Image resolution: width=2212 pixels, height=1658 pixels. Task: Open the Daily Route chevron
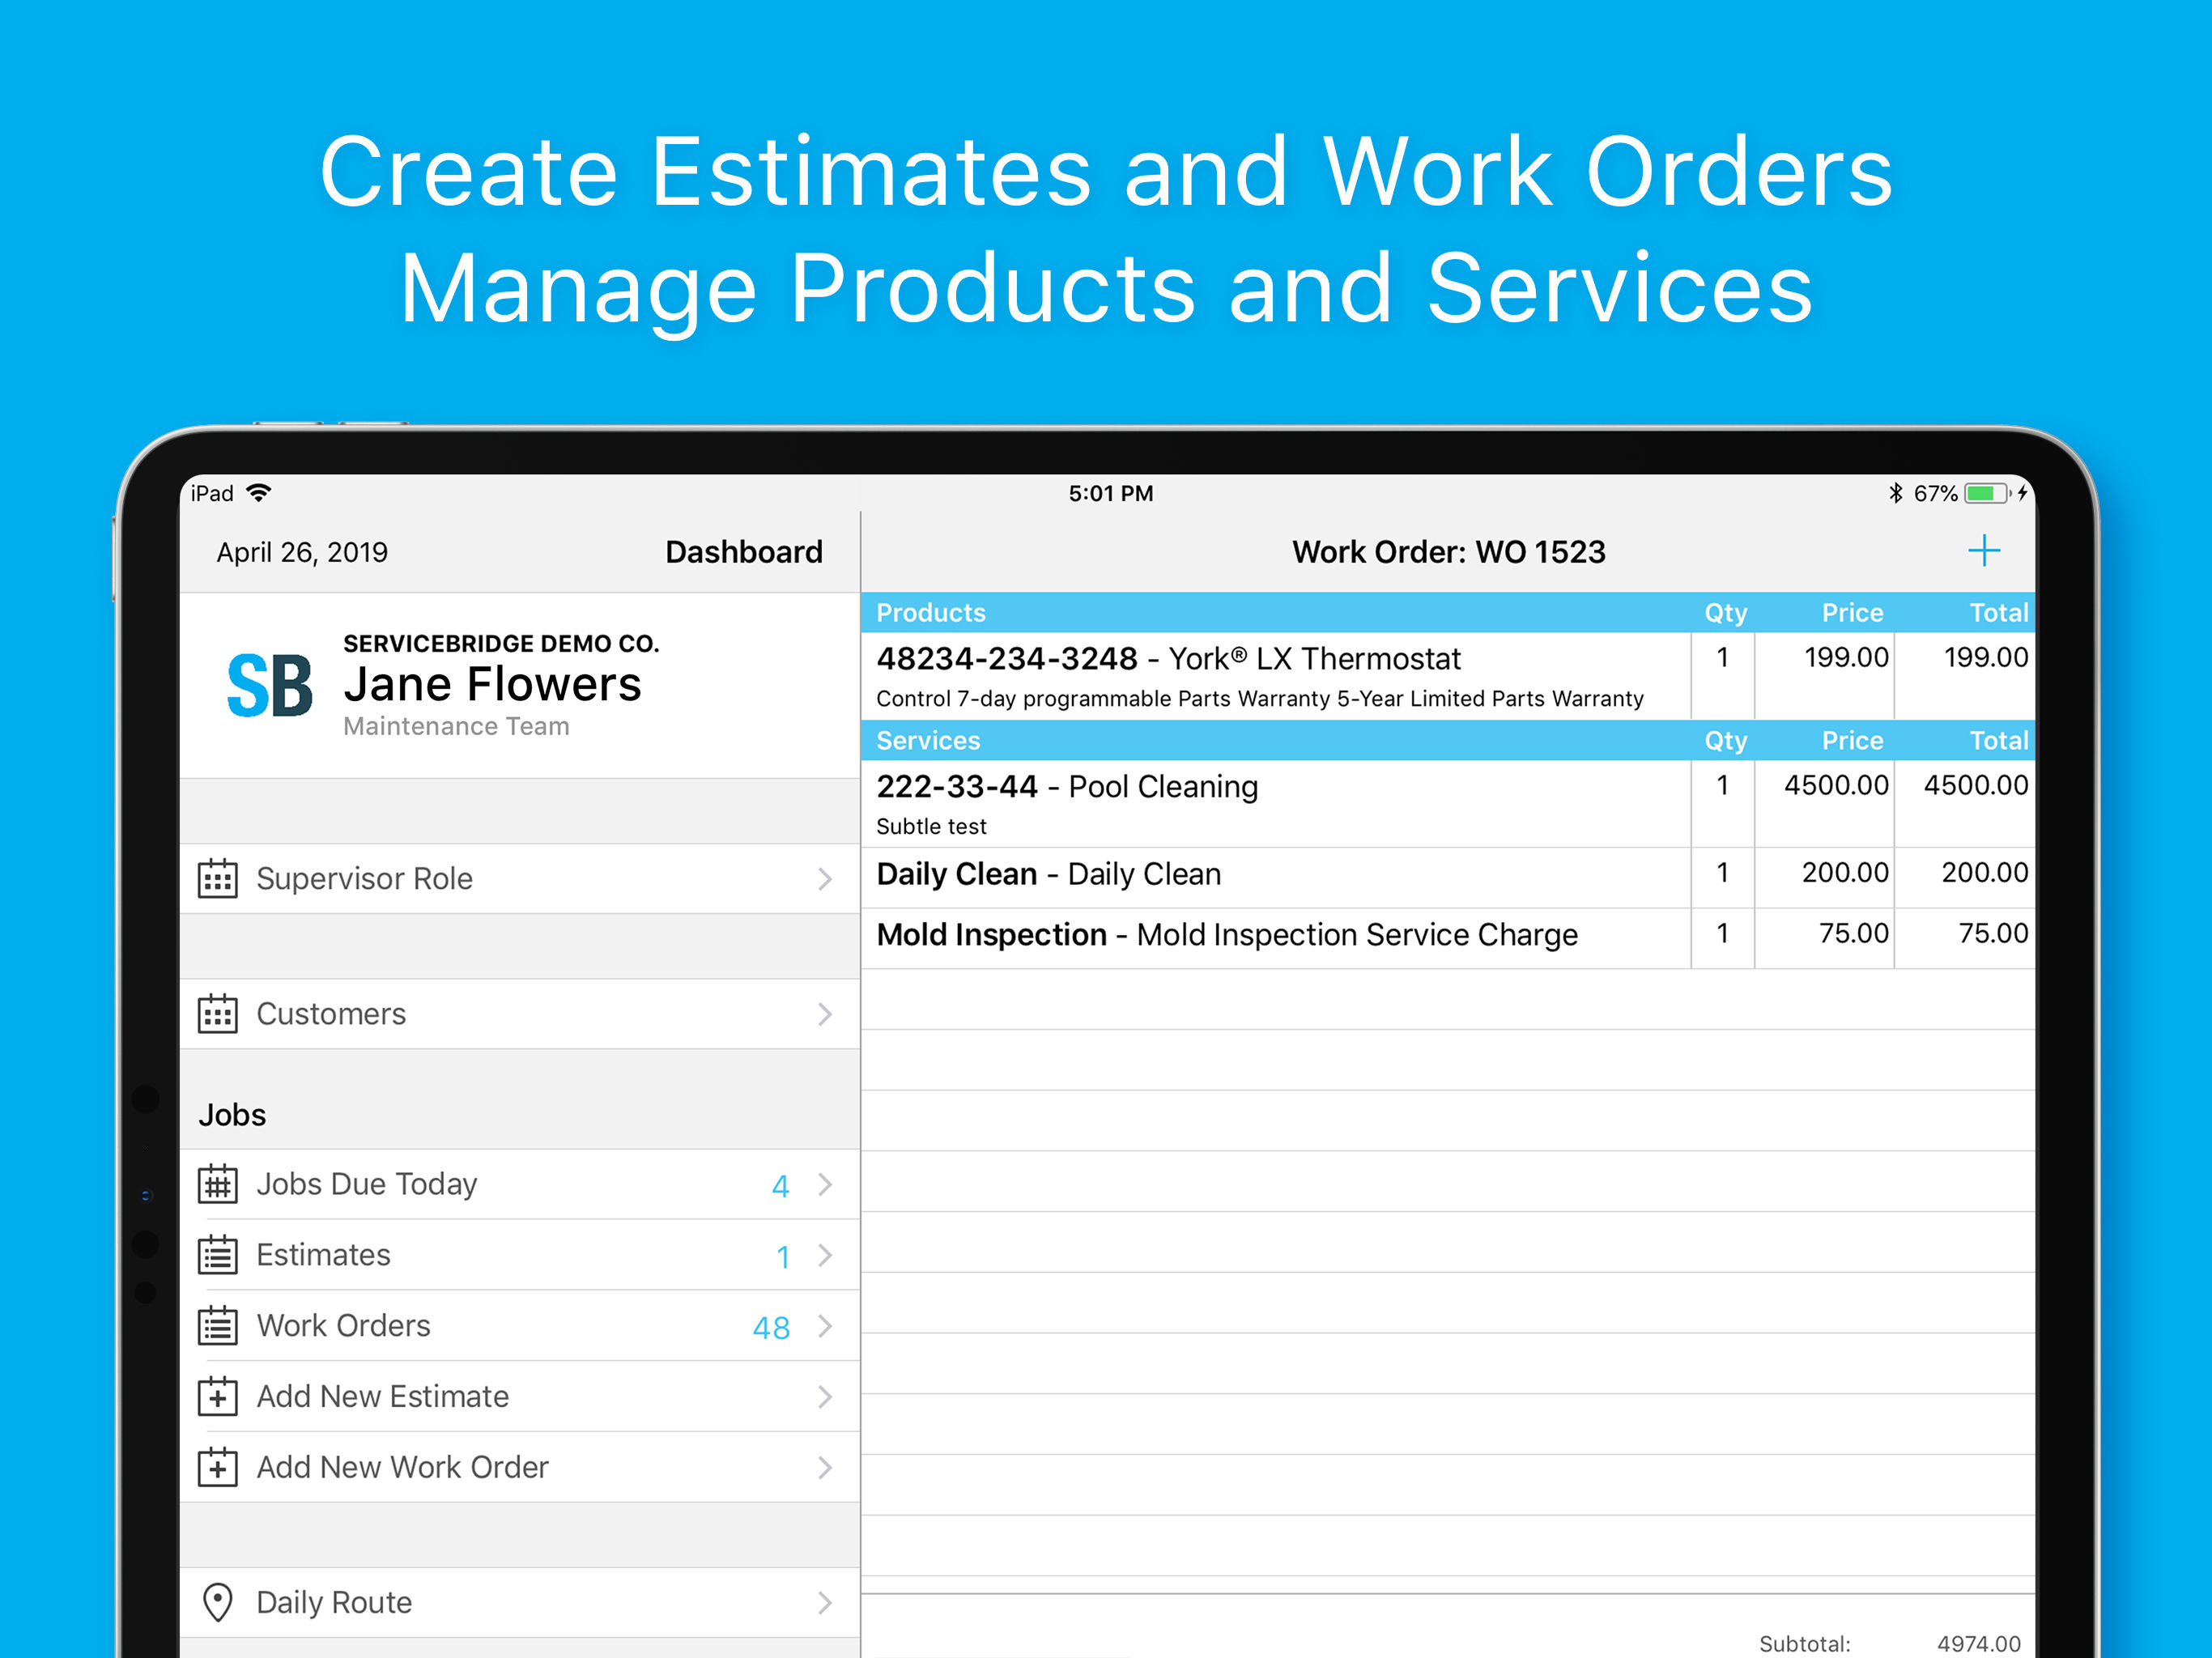[825, 1603]
